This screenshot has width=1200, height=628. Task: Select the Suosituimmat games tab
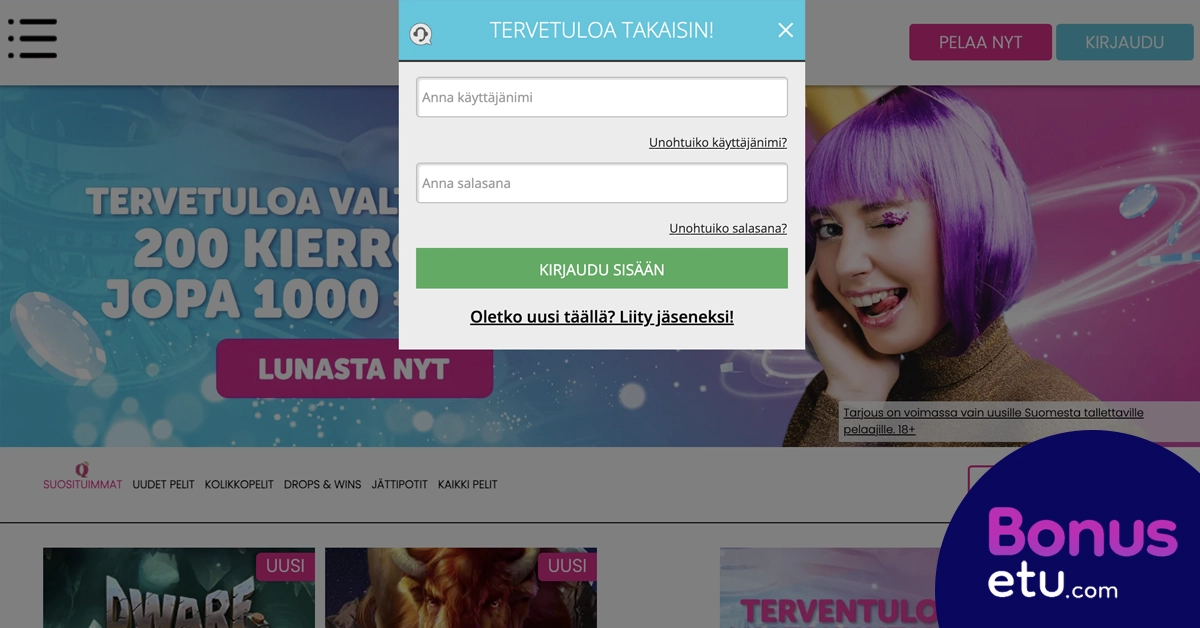[x=82, y=484]
